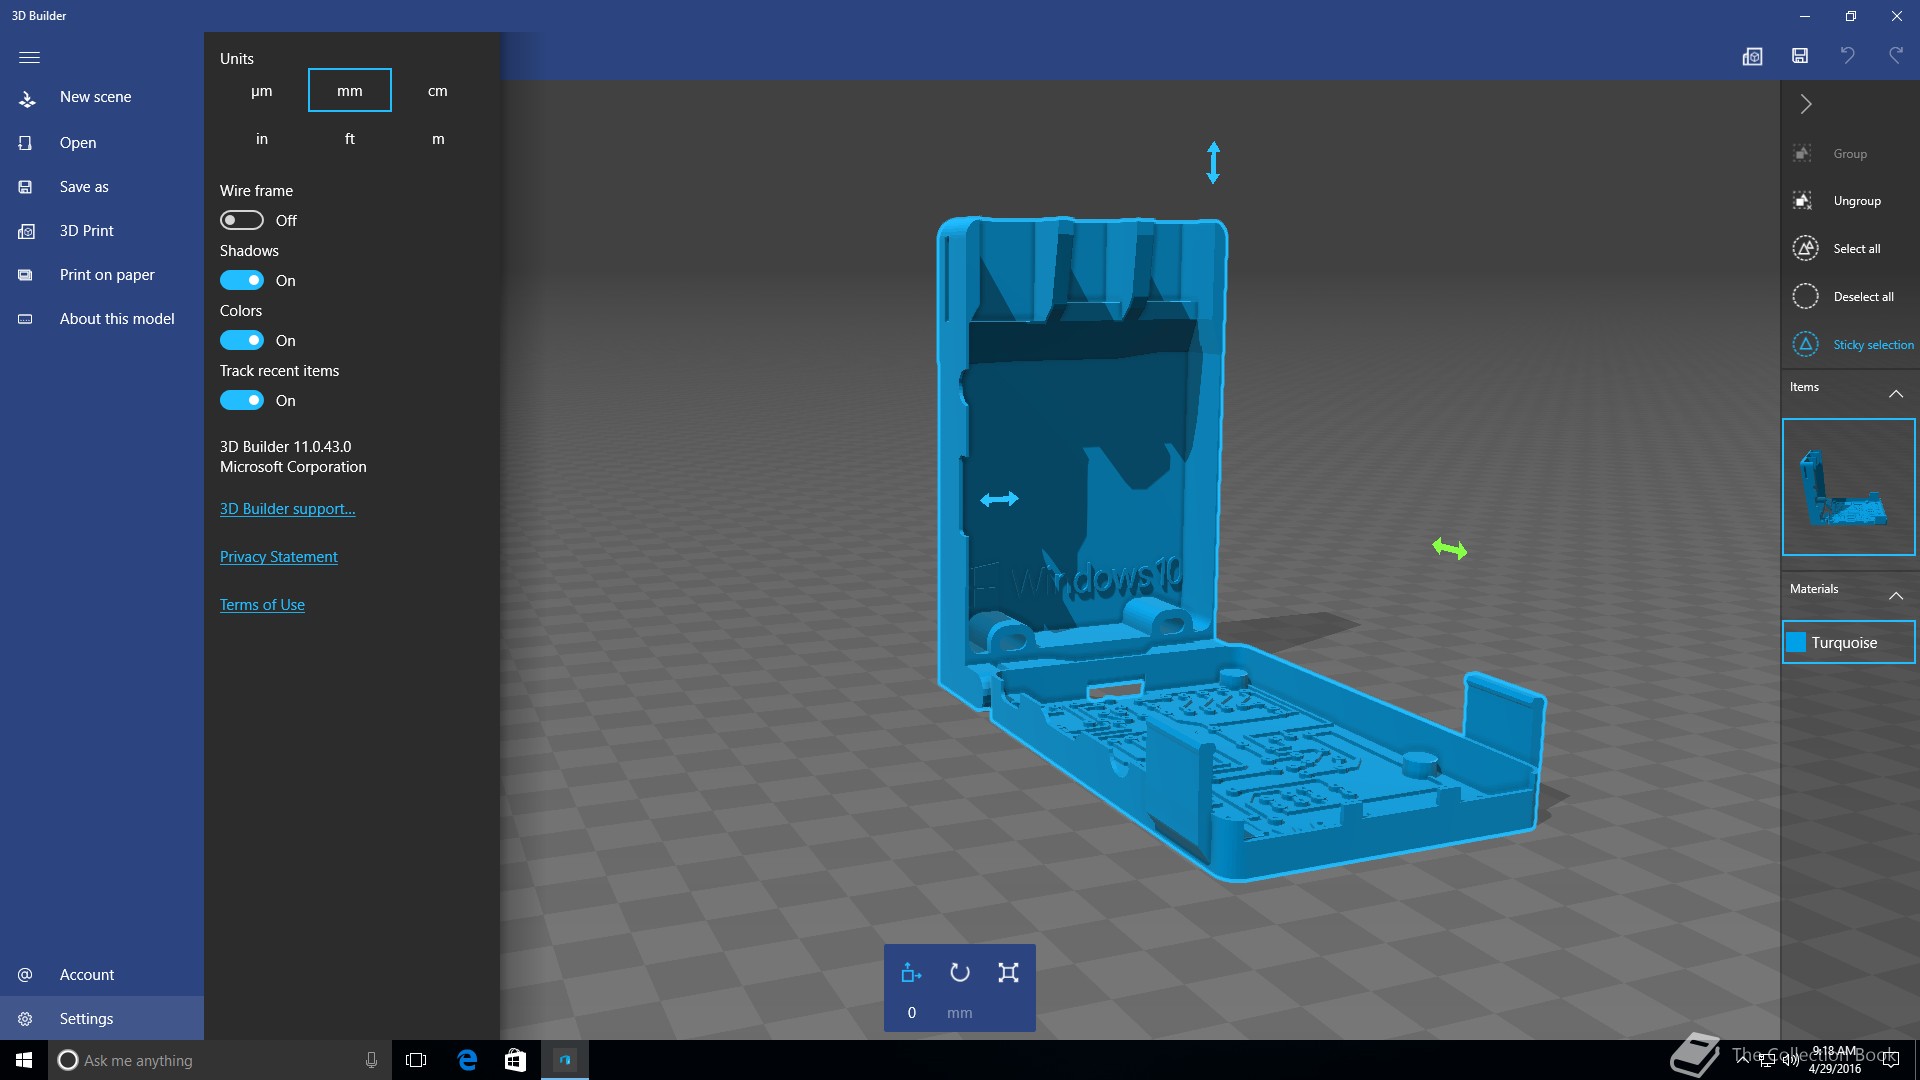Open the Windows Start menu
The image size is (1920, 1080).
pos(24,1060)
